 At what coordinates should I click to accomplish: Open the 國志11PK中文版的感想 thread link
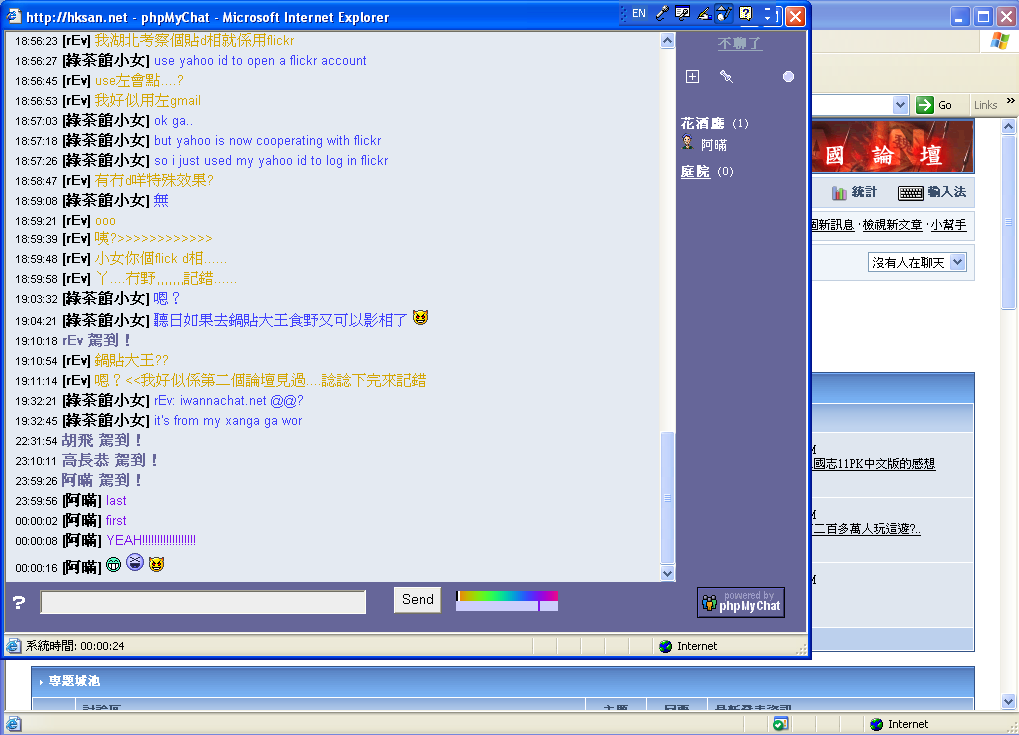[x=874, y=463]
